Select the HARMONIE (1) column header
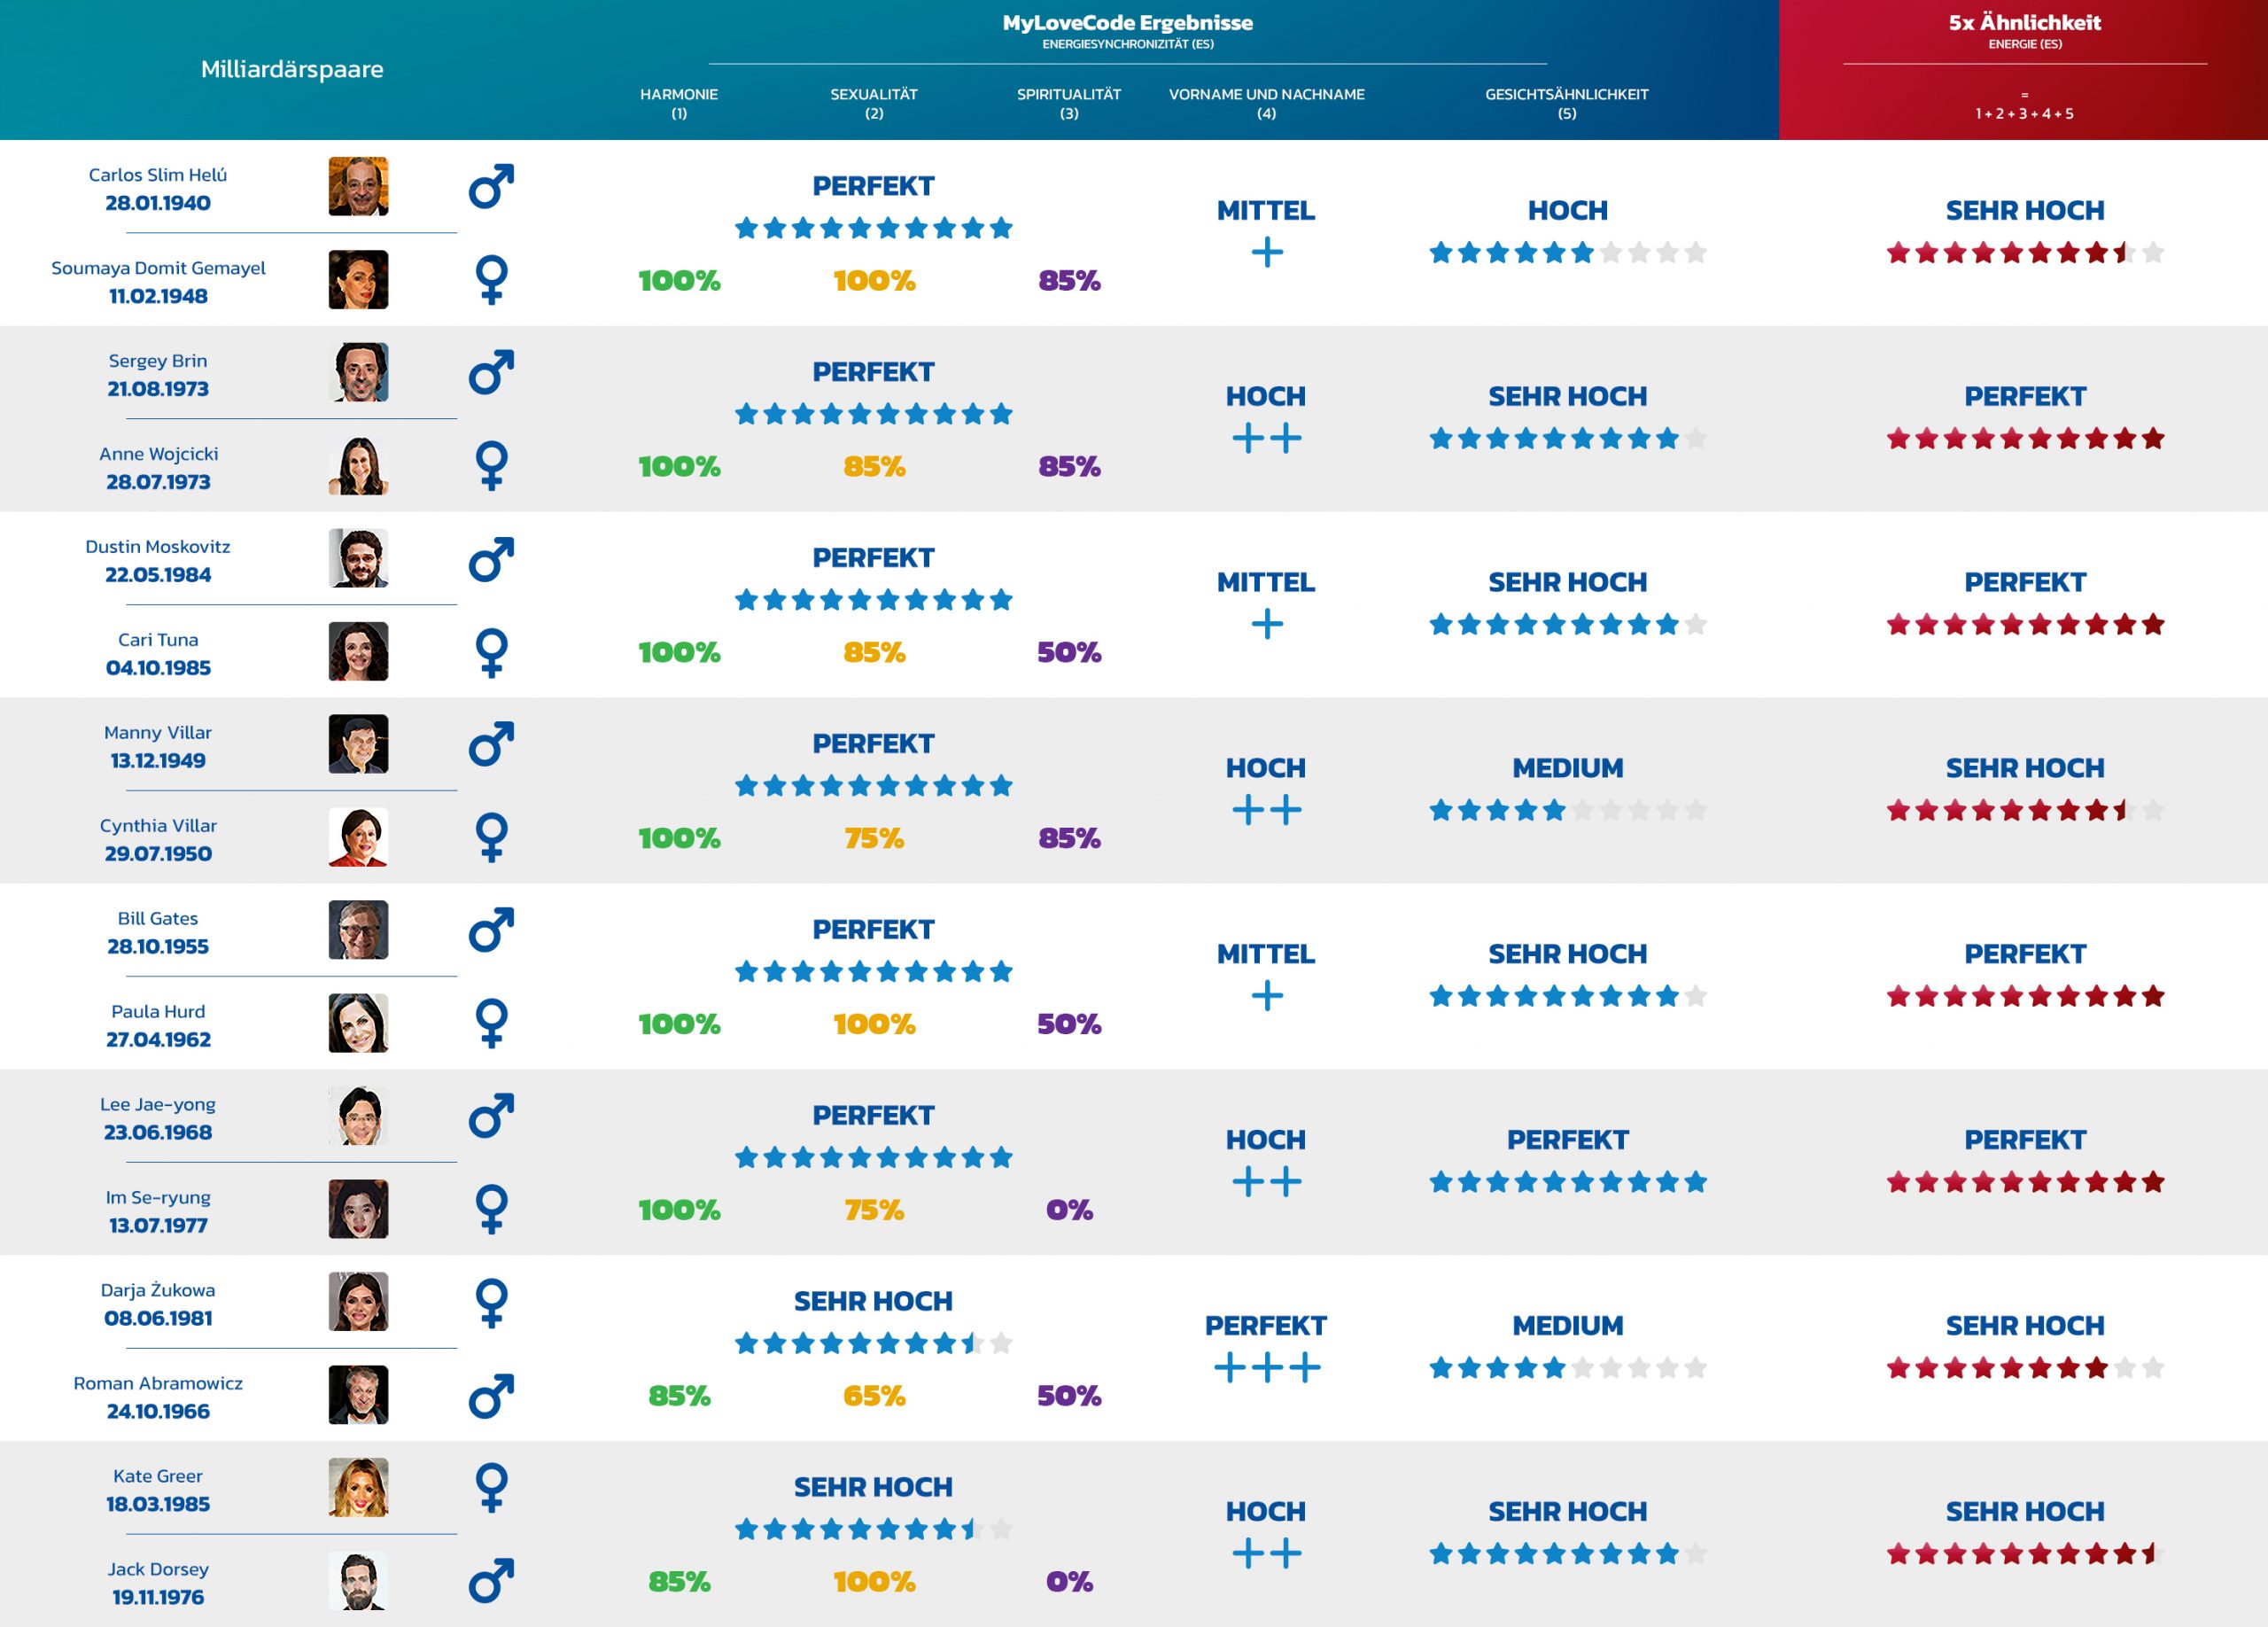 (679, 103)
